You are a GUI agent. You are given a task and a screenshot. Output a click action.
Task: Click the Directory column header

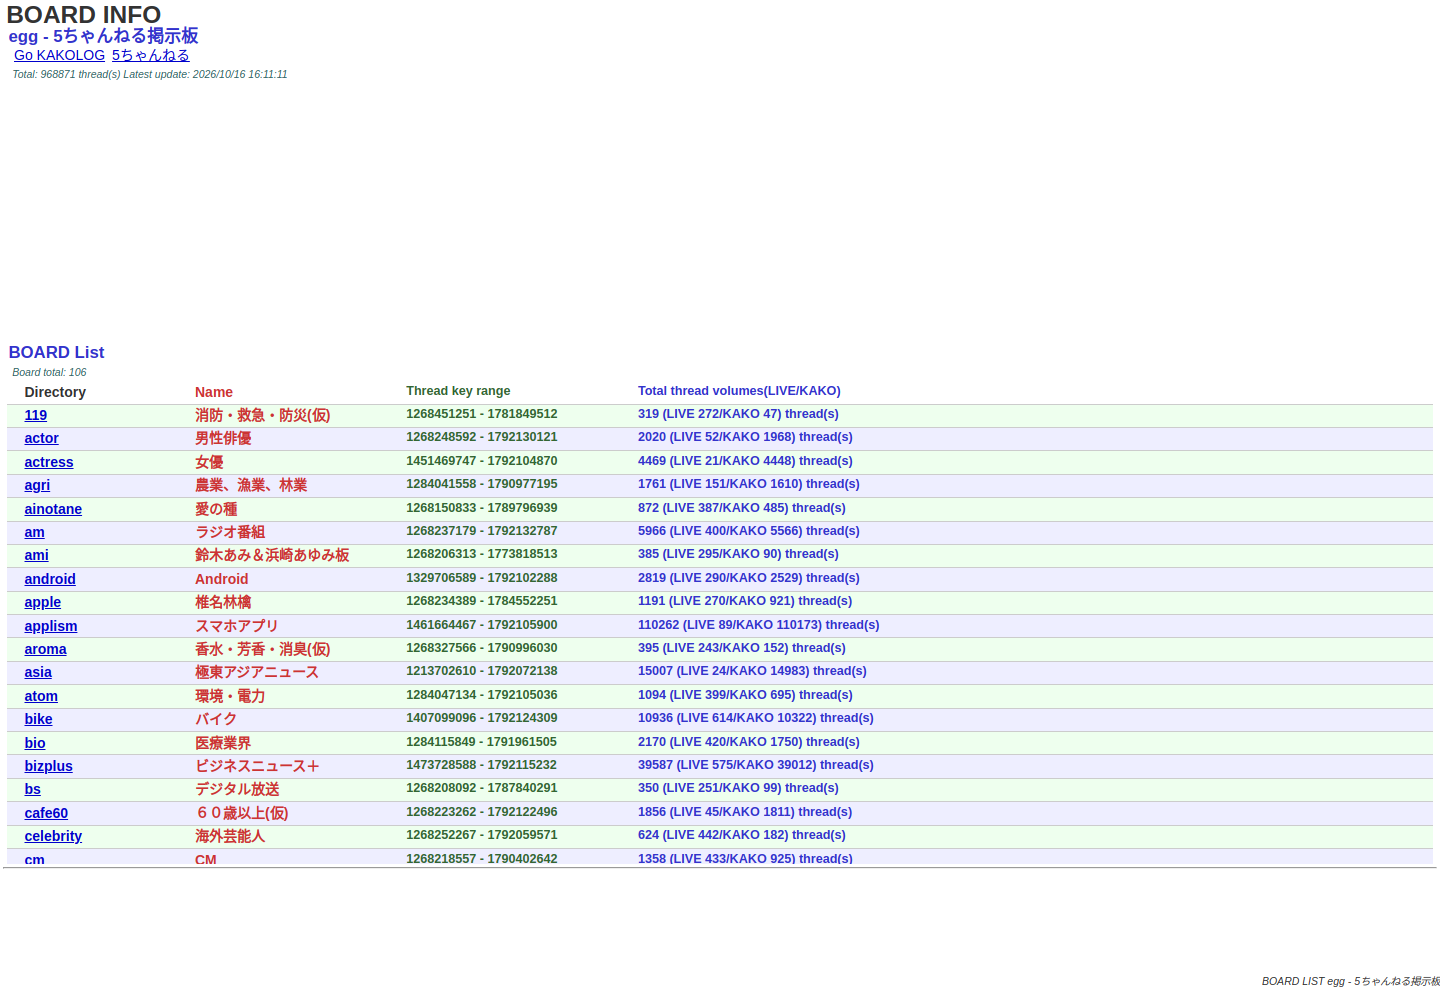point(55,392)
